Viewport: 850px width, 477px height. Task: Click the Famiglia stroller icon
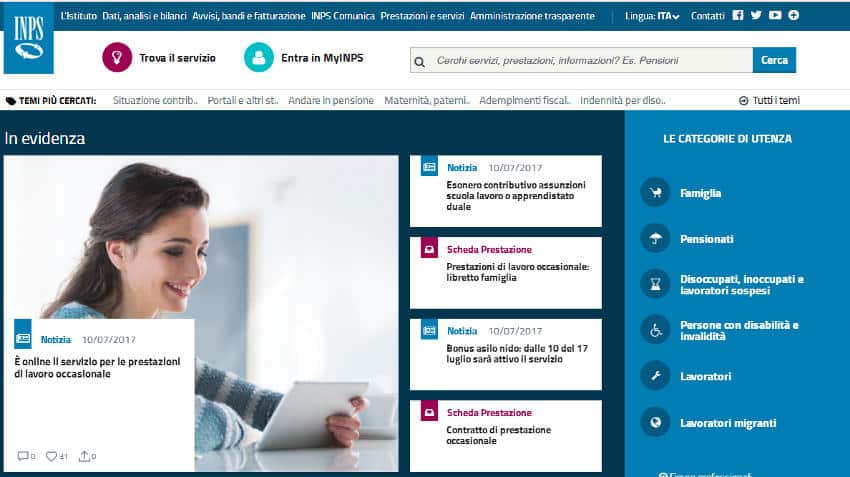(x=655, y=192)
